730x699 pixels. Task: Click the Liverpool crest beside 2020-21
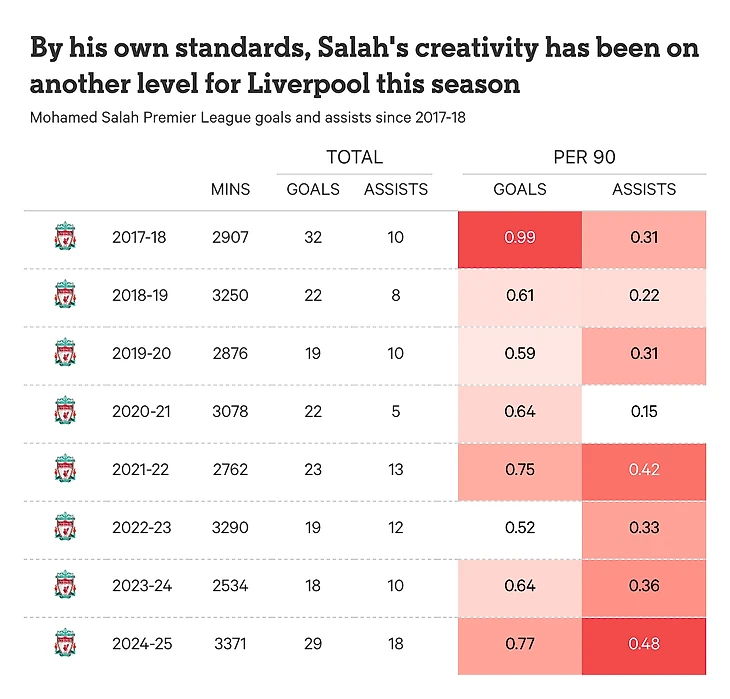coord(65,412)
